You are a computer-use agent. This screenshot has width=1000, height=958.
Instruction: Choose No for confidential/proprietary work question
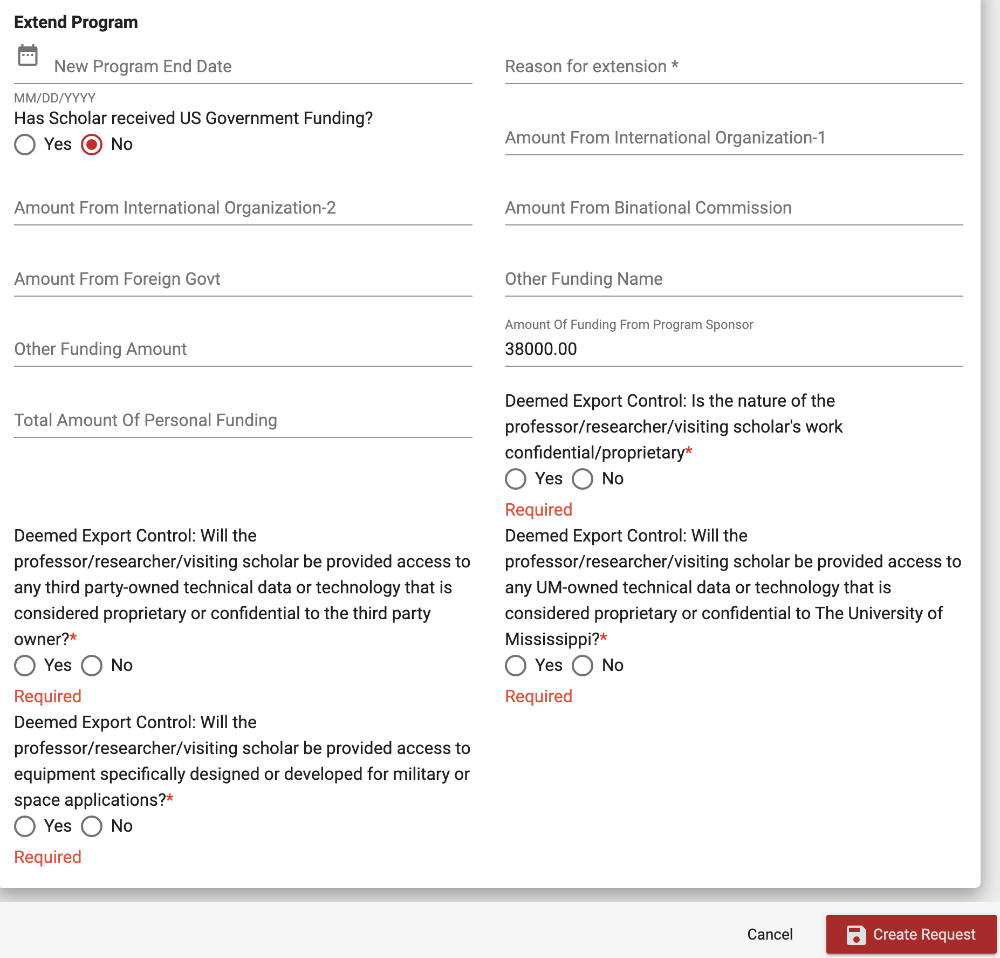click(583, 479)
